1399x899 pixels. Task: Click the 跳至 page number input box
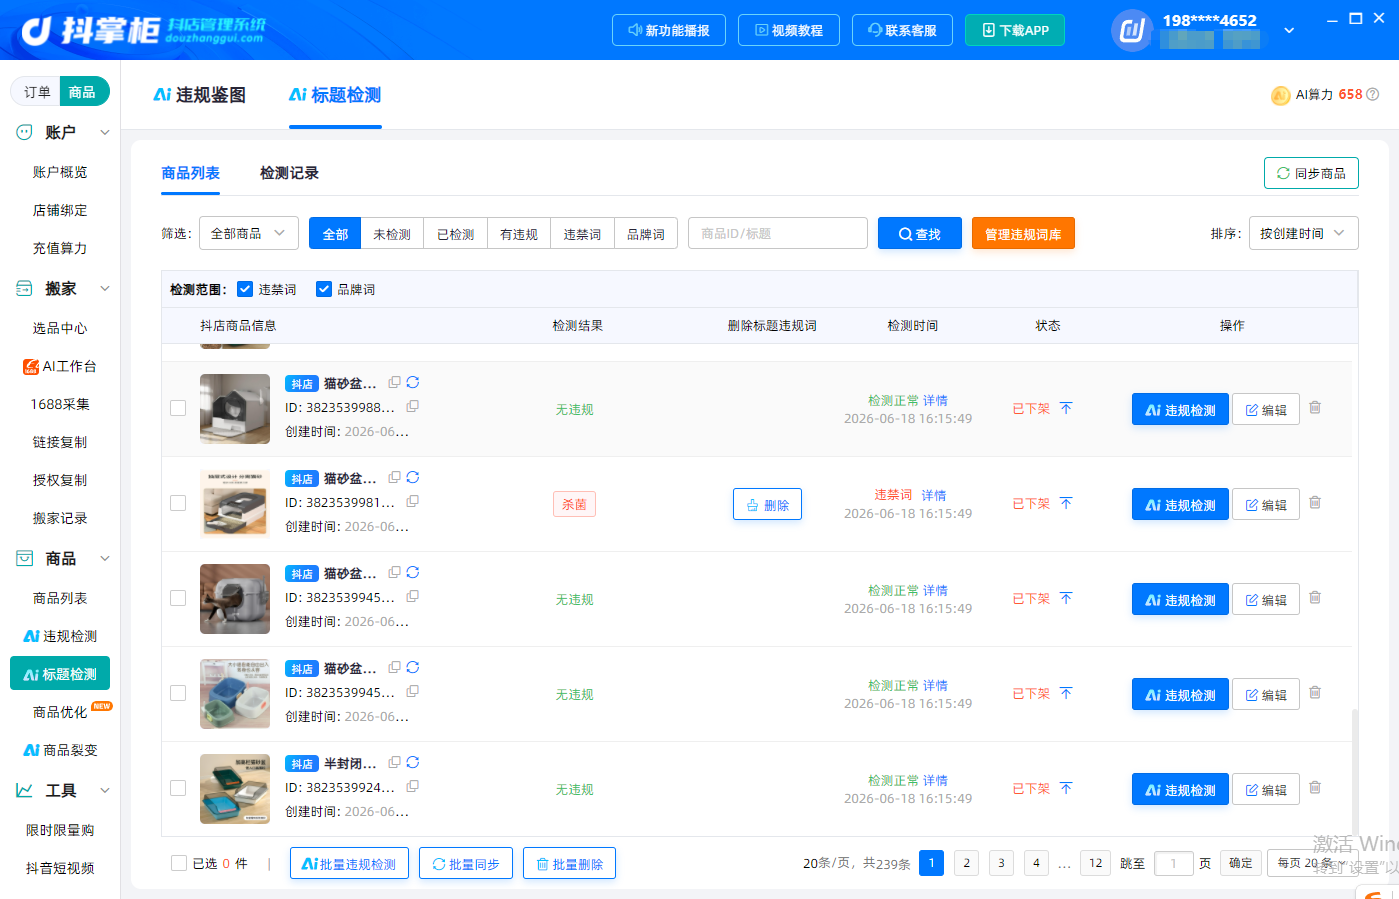tap(1174, 863)
